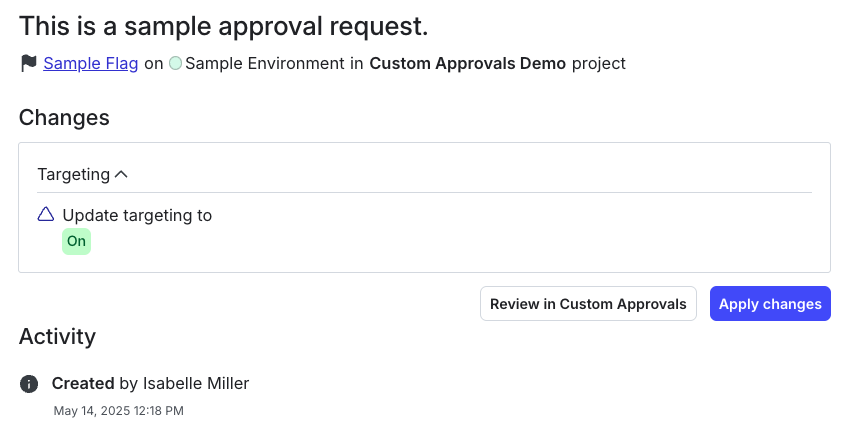Select the Sample Environment name text
Viewport: 851px width, 445px height.
click(x=264, y=64)
